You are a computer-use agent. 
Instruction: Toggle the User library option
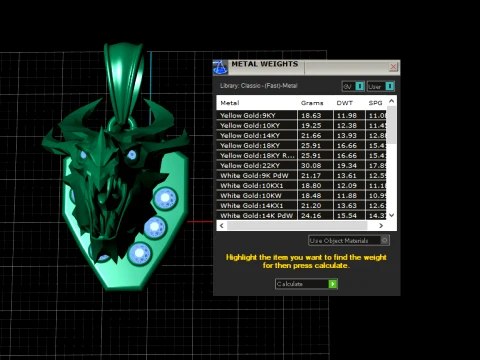point(381,86)
